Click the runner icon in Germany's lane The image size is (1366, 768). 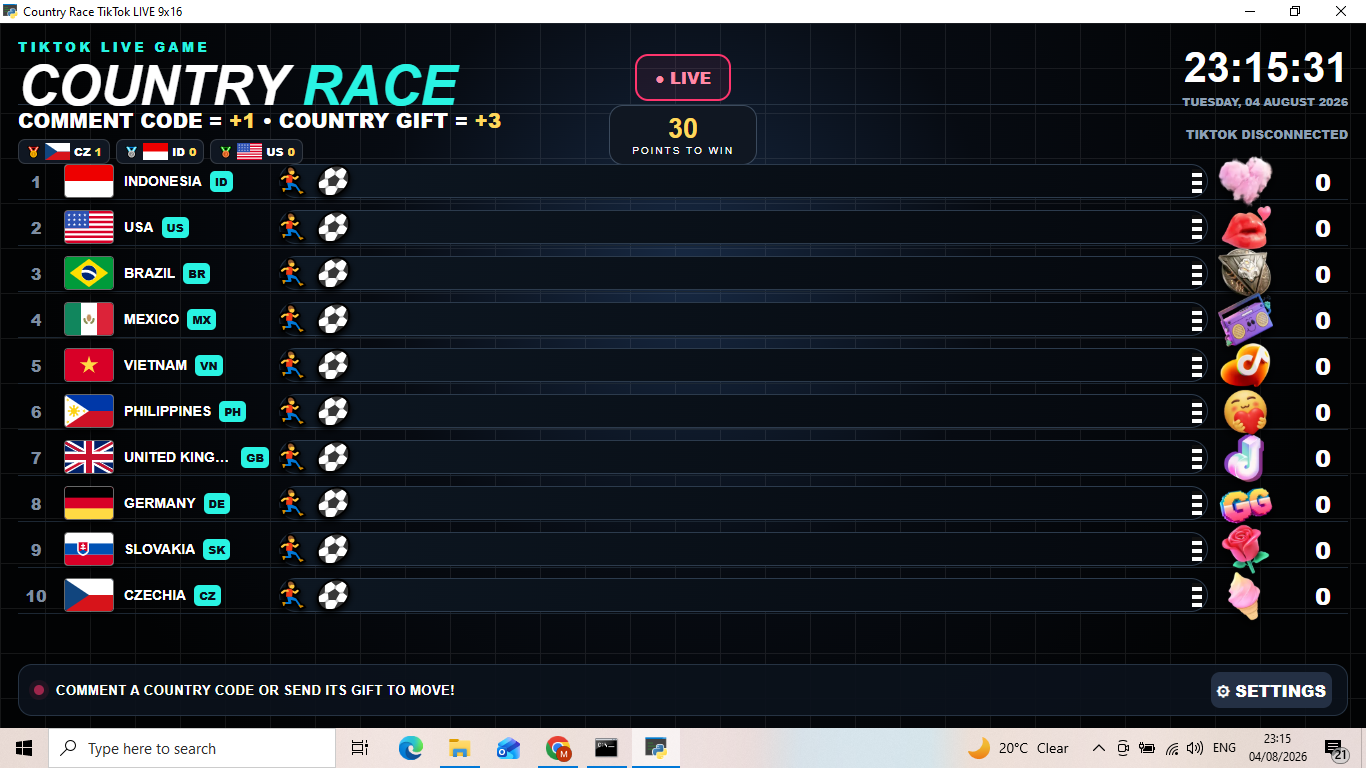[291, 503]
